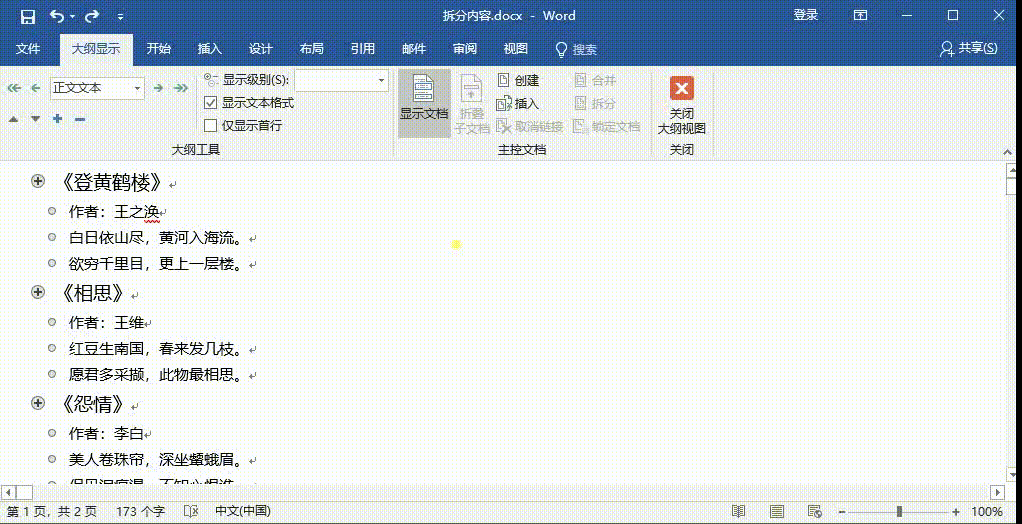Select the line 红豆生南国，春来发几枝。
Image resolution: width=1022 pixels, height=524 pixels.
(156, 349)
